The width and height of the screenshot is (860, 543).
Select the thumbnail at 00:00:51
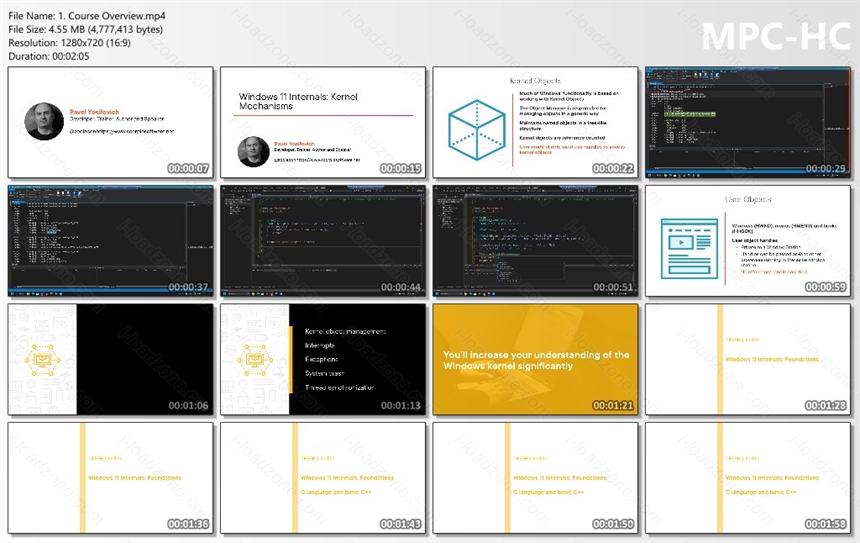535,241
